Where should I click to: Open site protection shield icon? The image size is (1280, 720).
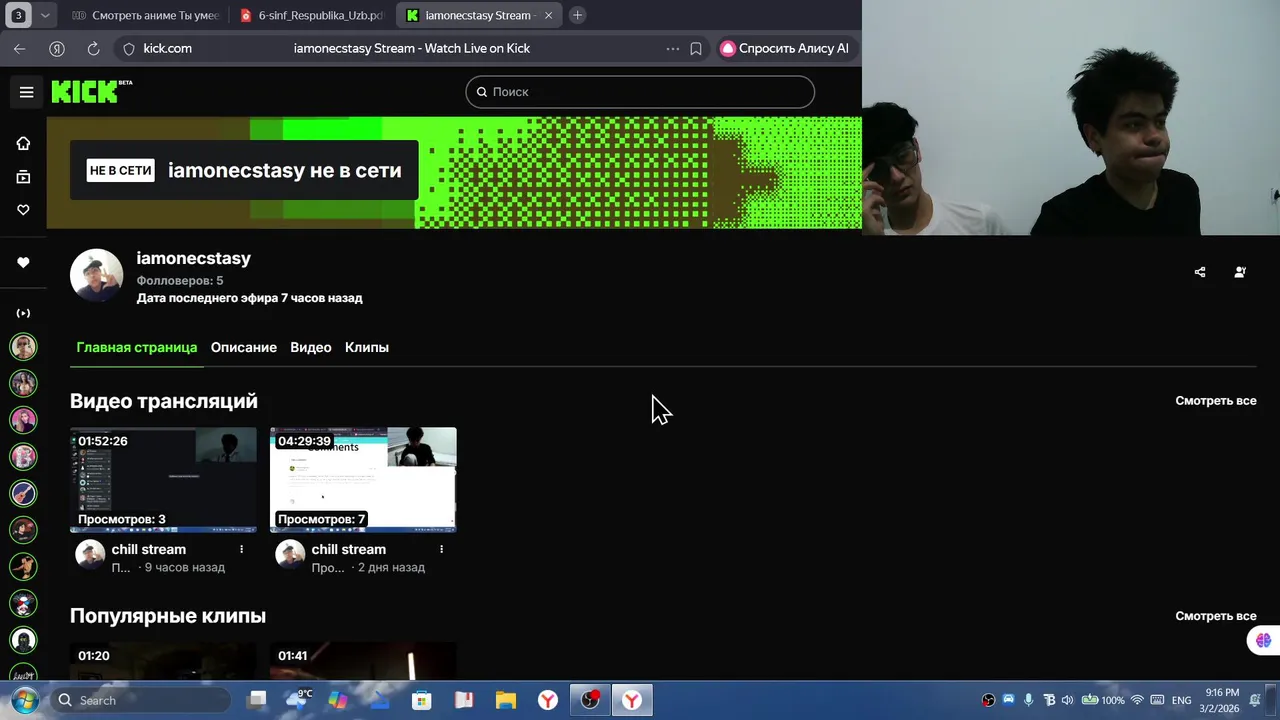click(129, 48)
